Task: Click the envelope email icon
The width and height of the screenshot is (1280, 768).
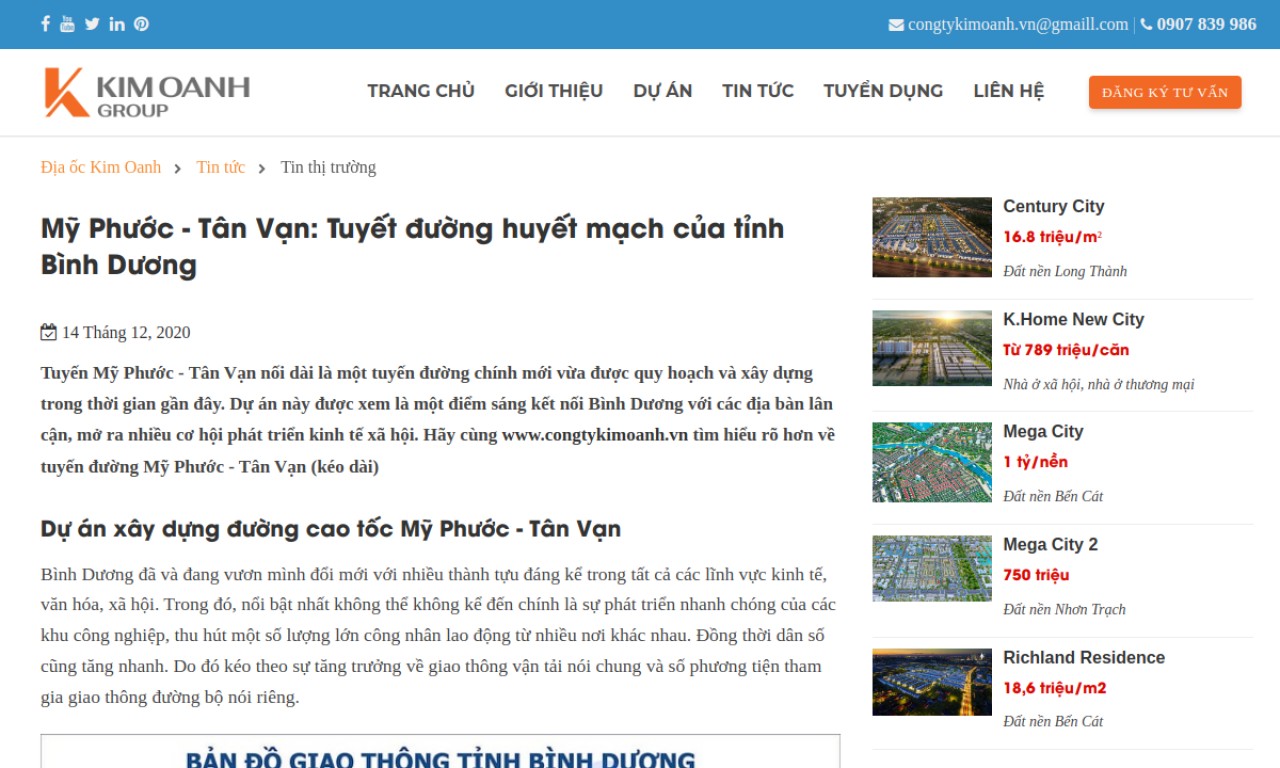Action: [x=896, y=25]
